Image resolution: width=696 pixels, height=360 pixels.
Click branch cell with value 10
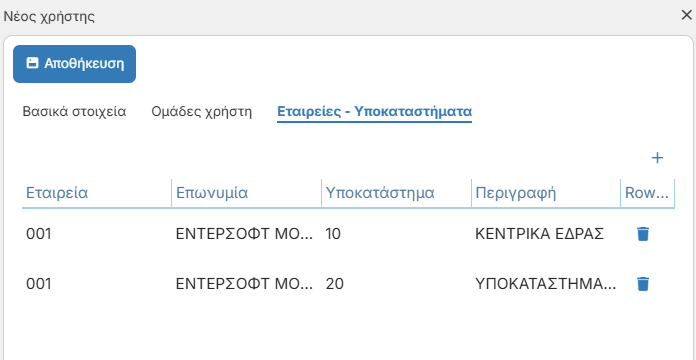pyautogui.click(x=396, y=233)
